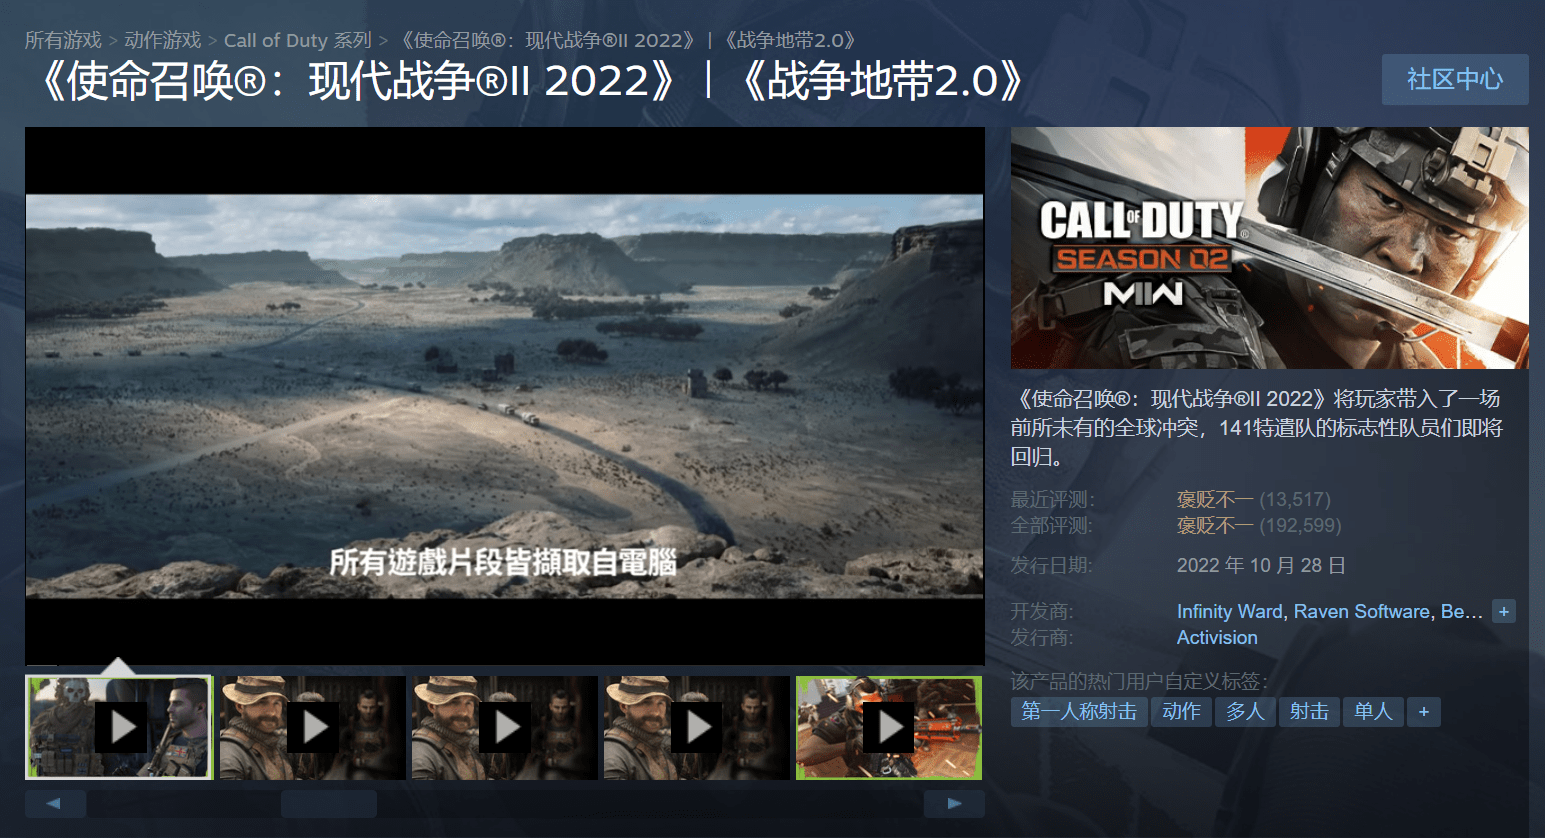
Task: Select the 第一人称射击 tag
Action: (1079, 711)
